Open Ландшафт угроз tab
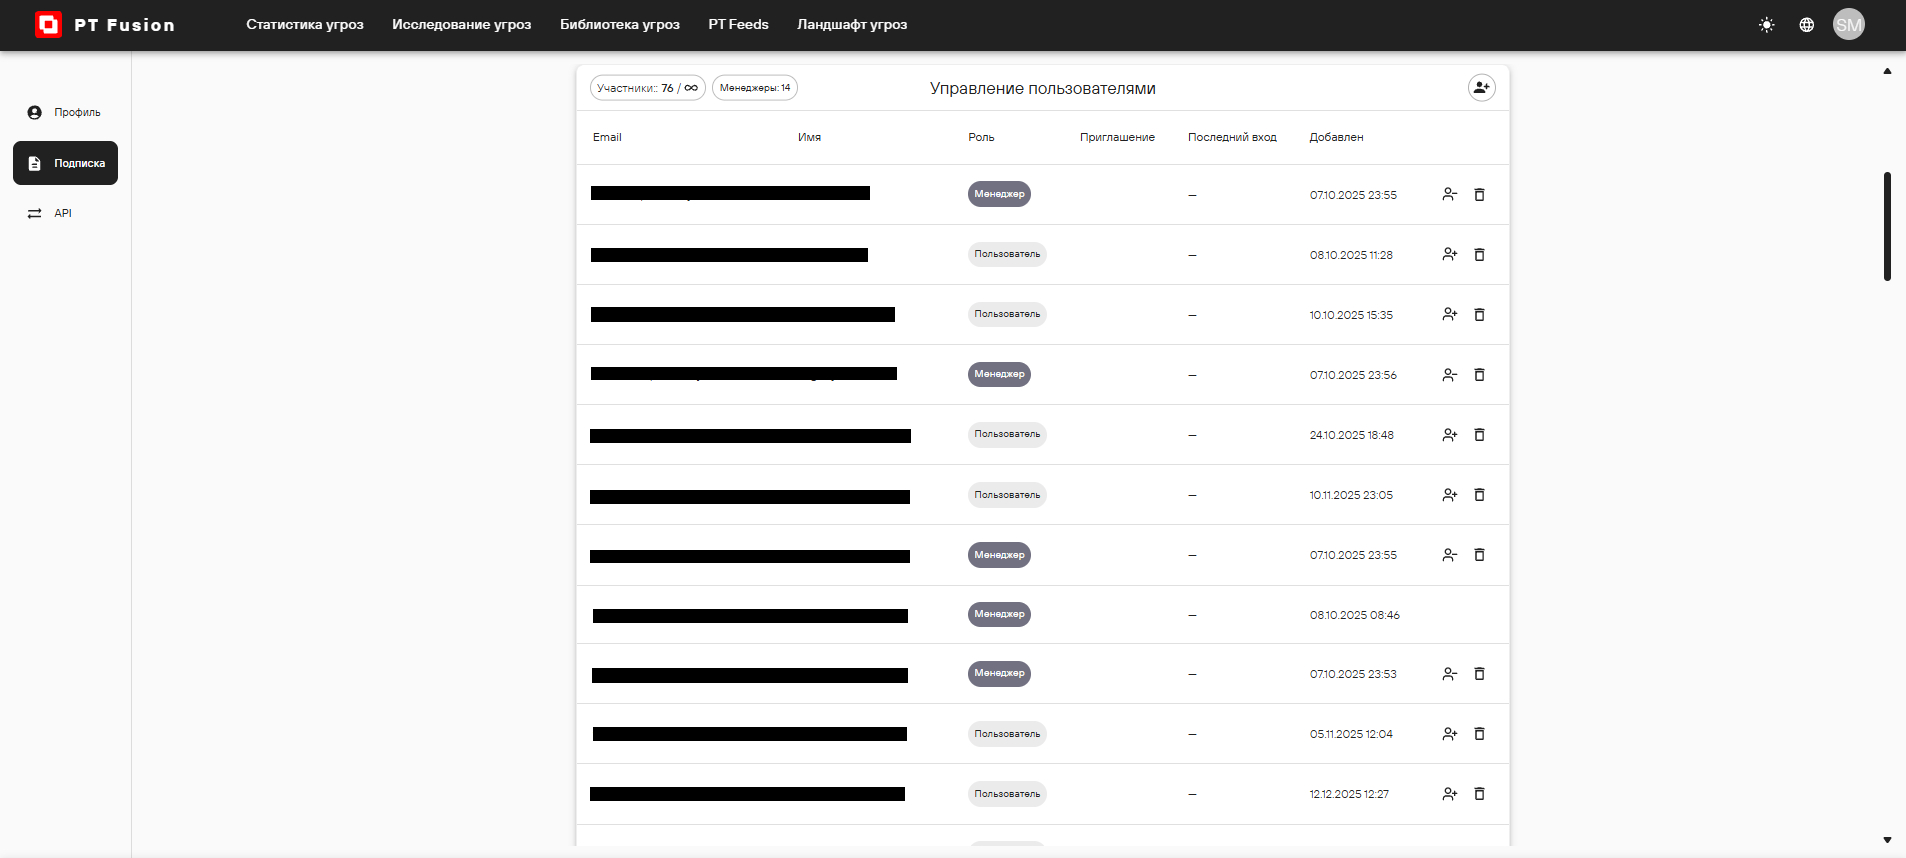This screenshot has width=1906, height=858. (x=852, y=25)
